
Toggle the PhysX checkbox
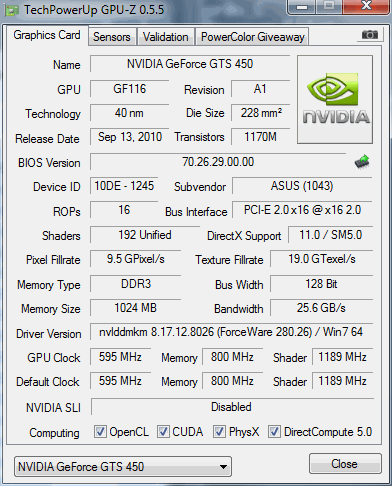219,432
